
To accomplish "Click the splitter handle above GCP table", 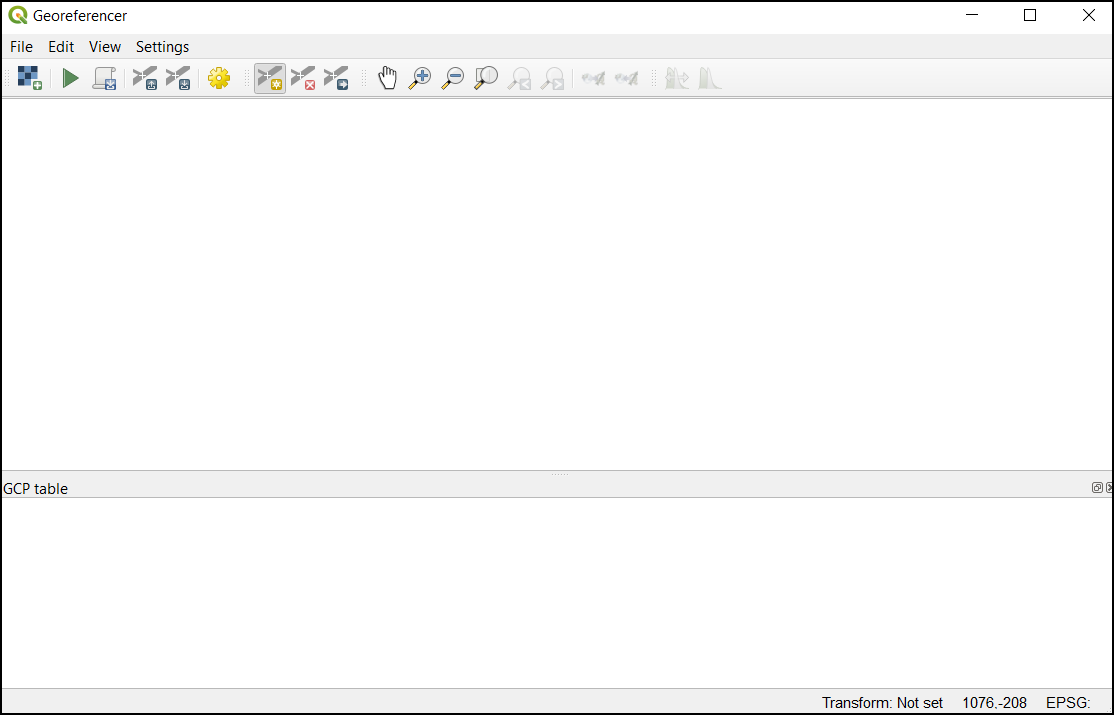I will point(558,474).
